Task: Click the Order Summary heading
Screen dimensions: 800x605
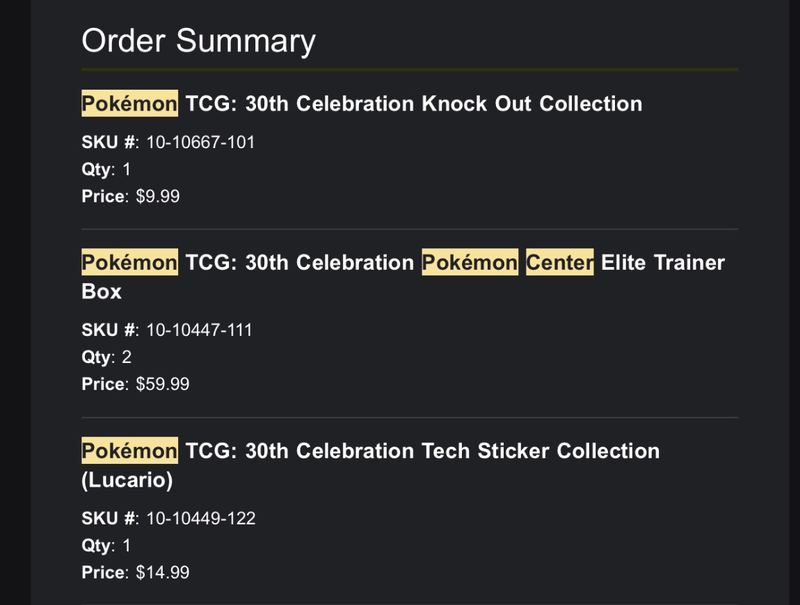Action: click(198, 41)
